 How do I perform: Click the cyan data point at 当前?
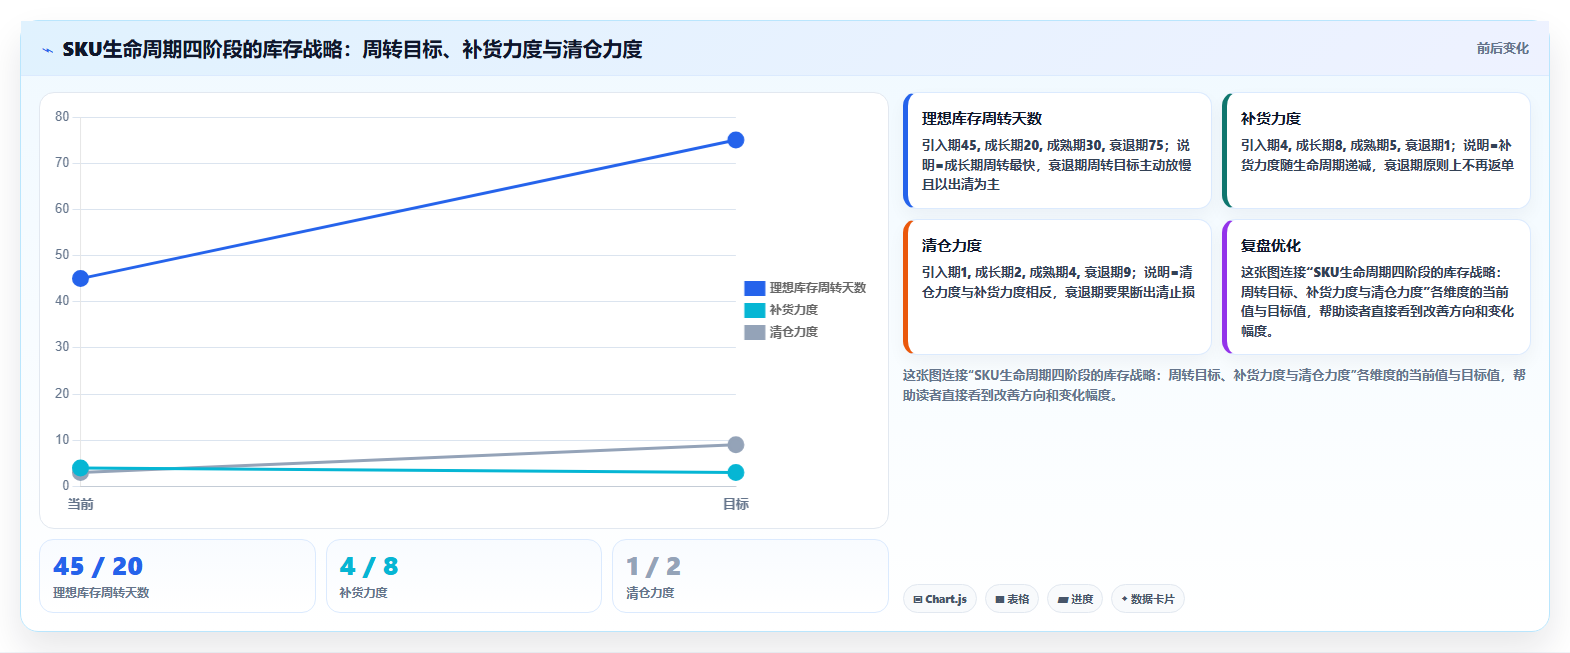[x=81, y=467]
